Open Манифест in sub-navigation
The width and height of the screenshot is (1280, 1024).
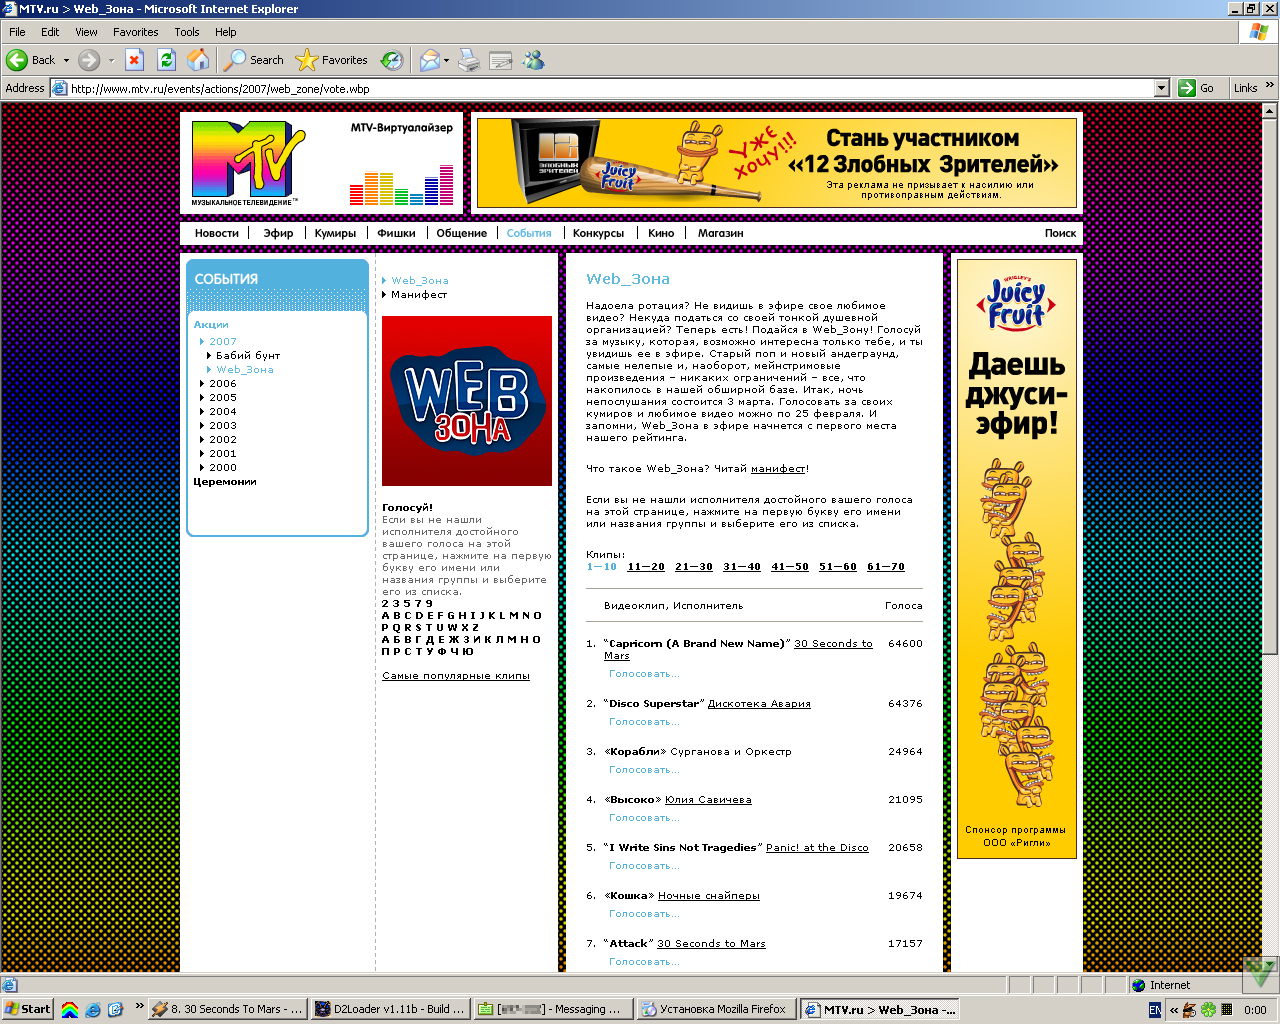click(419, 295)
